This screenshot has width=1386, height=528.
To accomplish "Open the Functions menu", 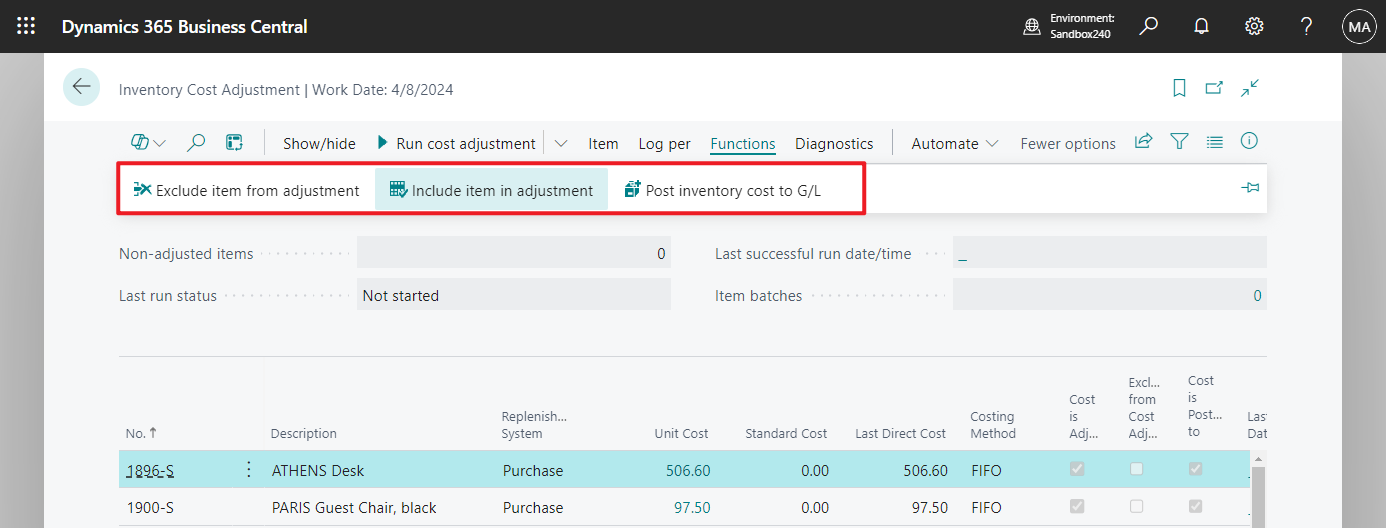I will (x=743, y=143).
